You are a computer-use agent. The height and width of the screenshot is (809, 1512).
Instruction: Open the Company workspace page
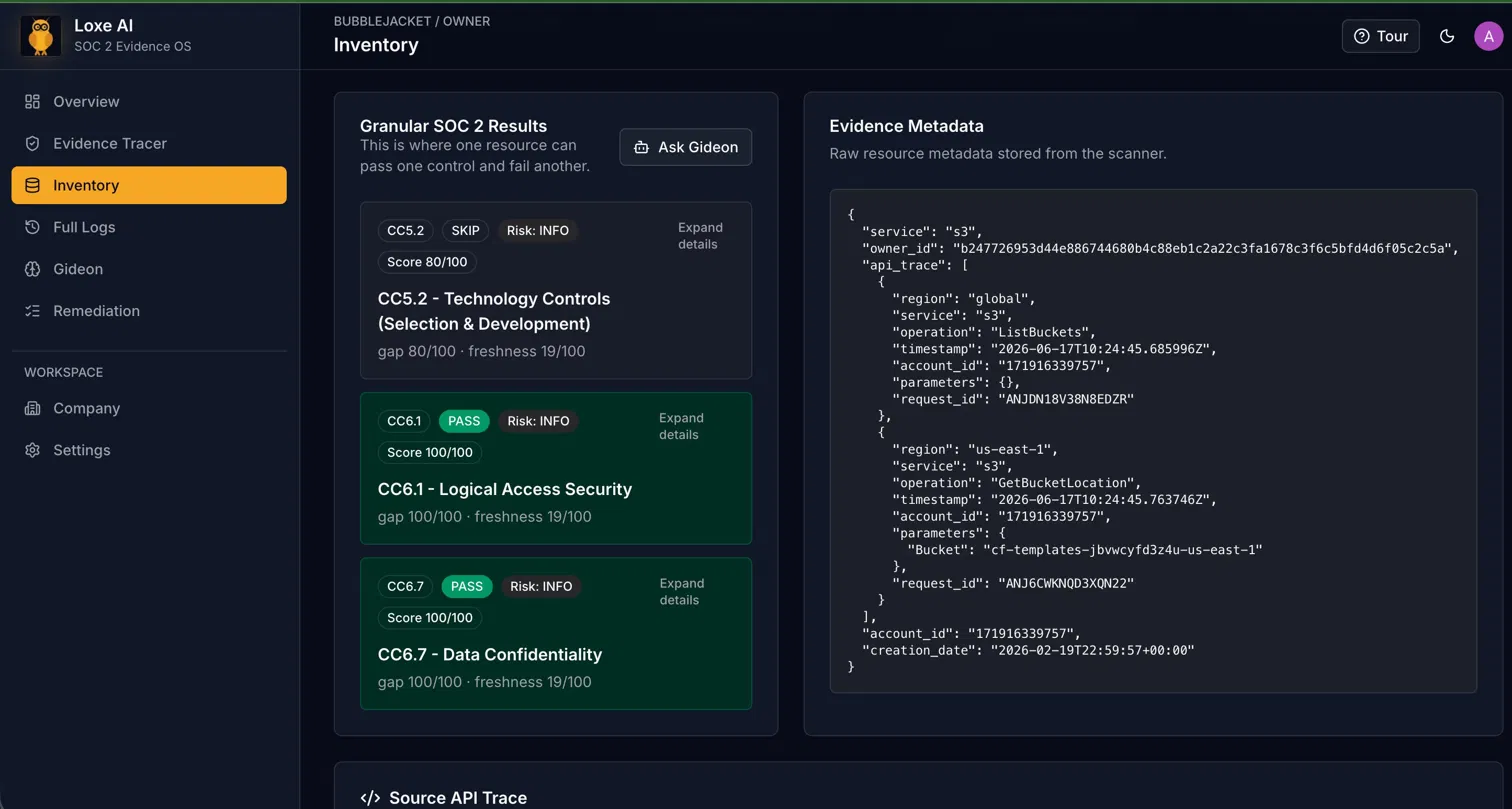pyautogui.click(x=149, y=408)
